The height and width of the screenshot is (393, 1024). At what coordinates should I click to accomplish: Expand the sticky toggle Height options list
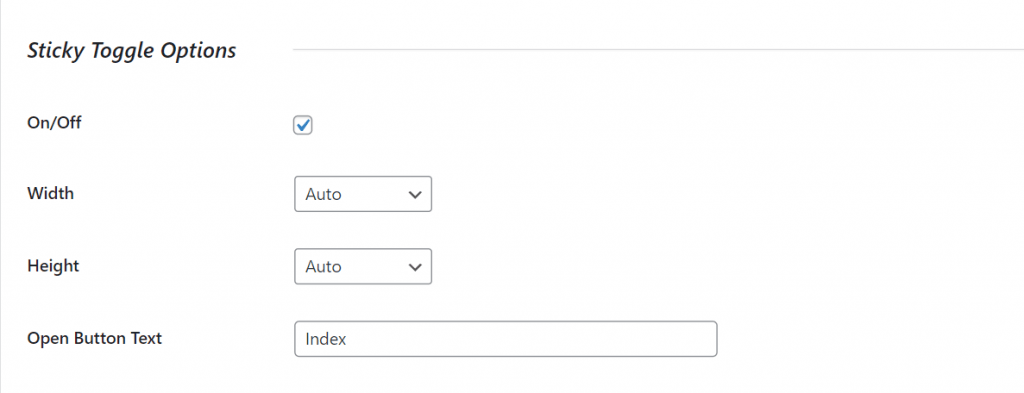(x=363, y=266)
